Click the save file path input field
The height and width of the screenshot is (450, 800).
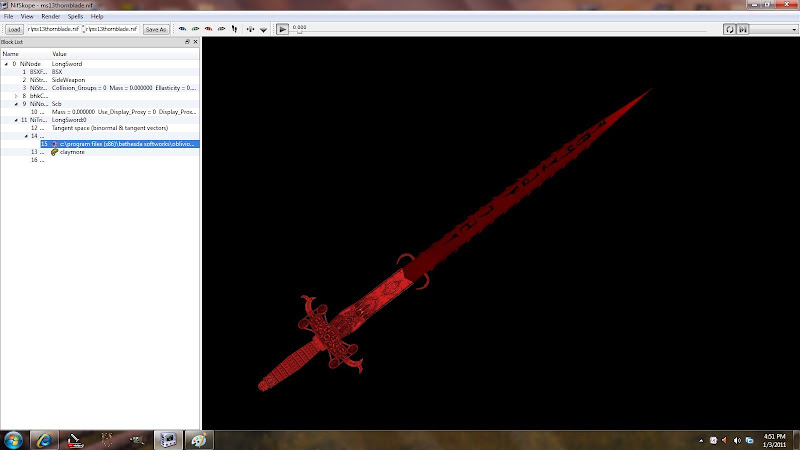coord(111,29)
